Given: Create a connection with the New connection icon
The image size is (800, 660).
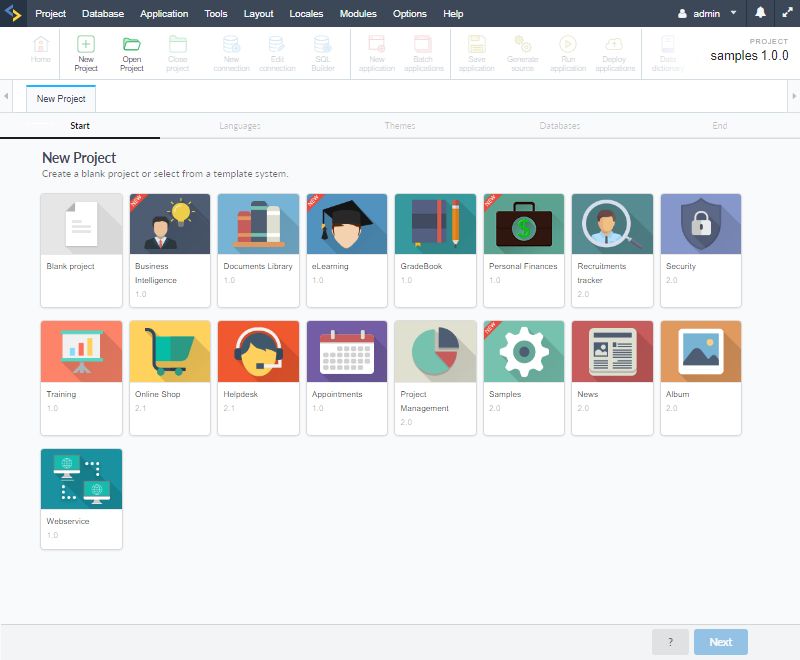Looking at the screenshot, I should click(x=231, y=52).
